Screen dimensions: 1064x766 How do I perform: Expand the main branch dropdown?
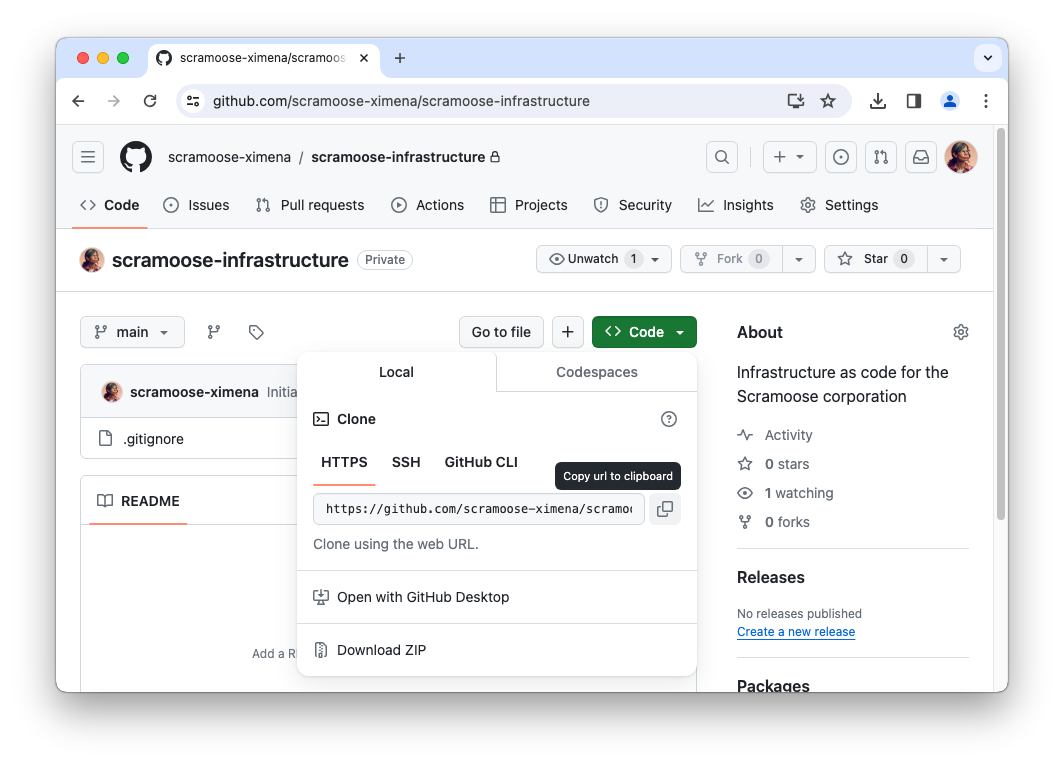132,332
